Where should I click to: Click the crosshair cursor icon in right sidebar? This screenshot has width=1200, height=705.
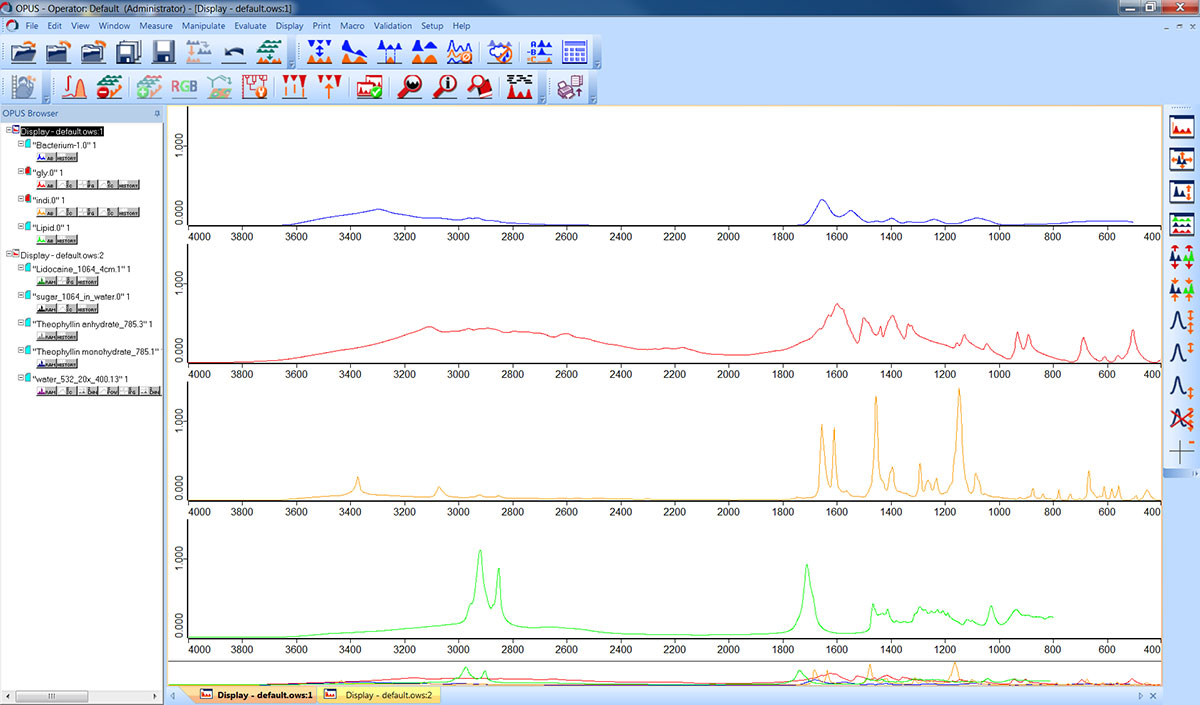point(1181,451)
